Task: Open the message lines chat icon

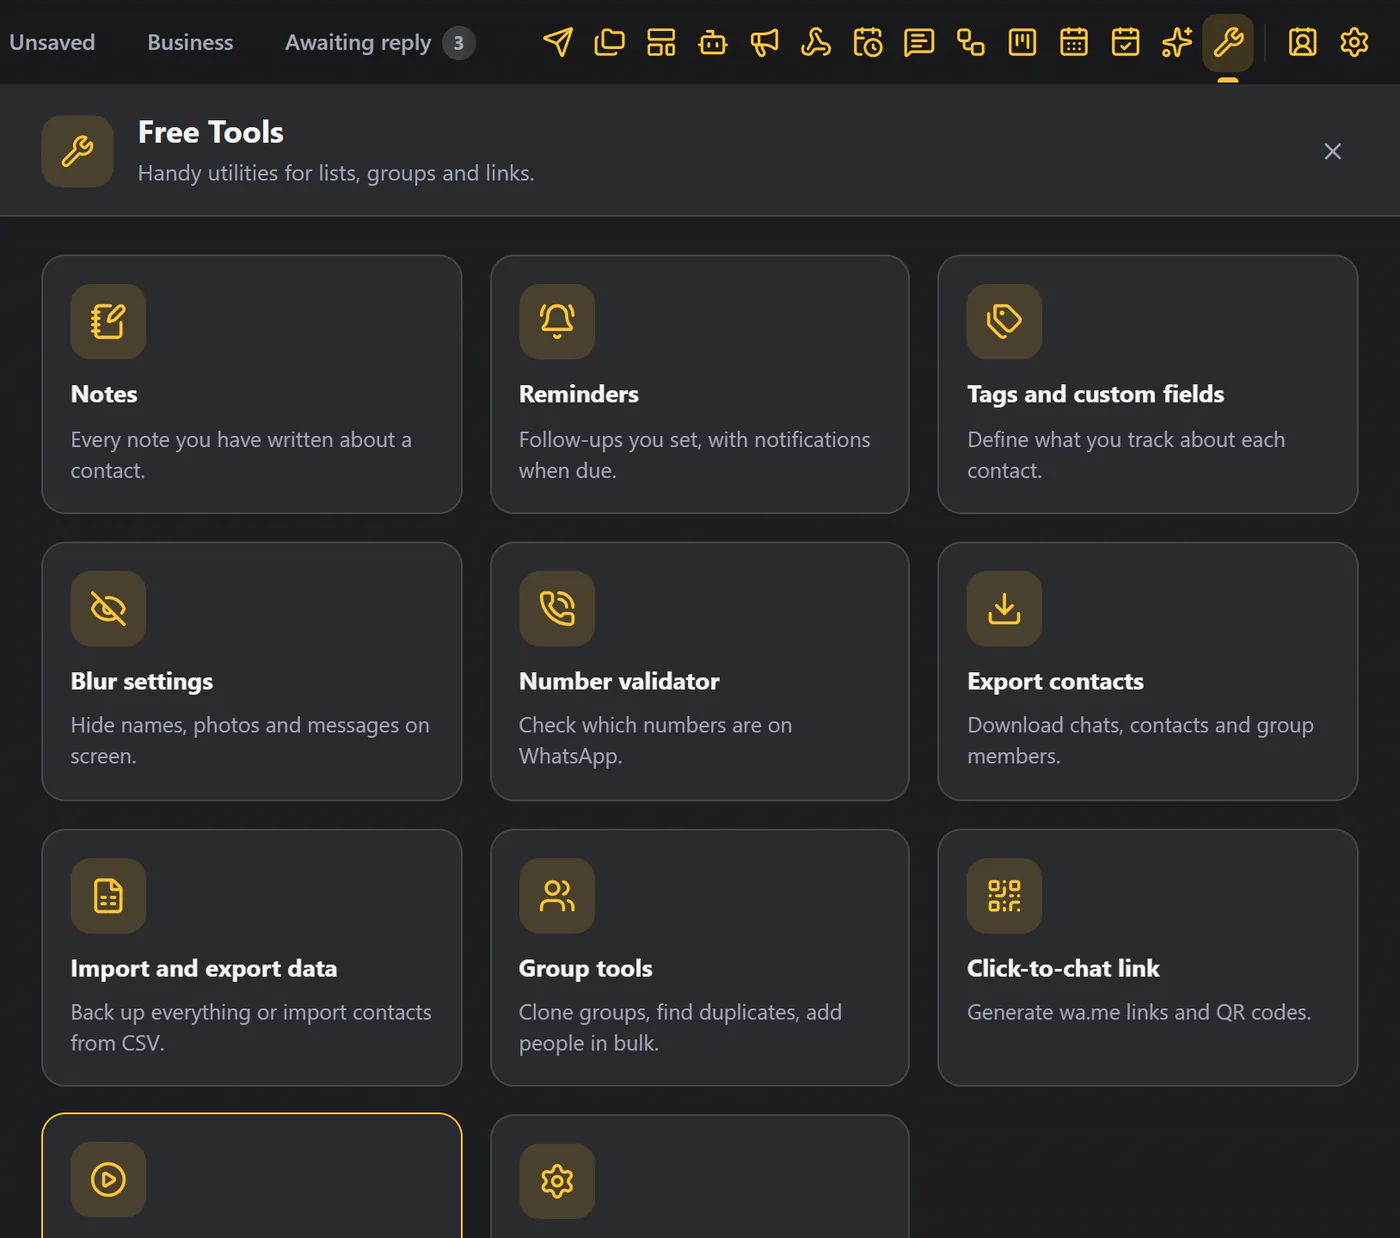Action: click(x=919, y=42)
